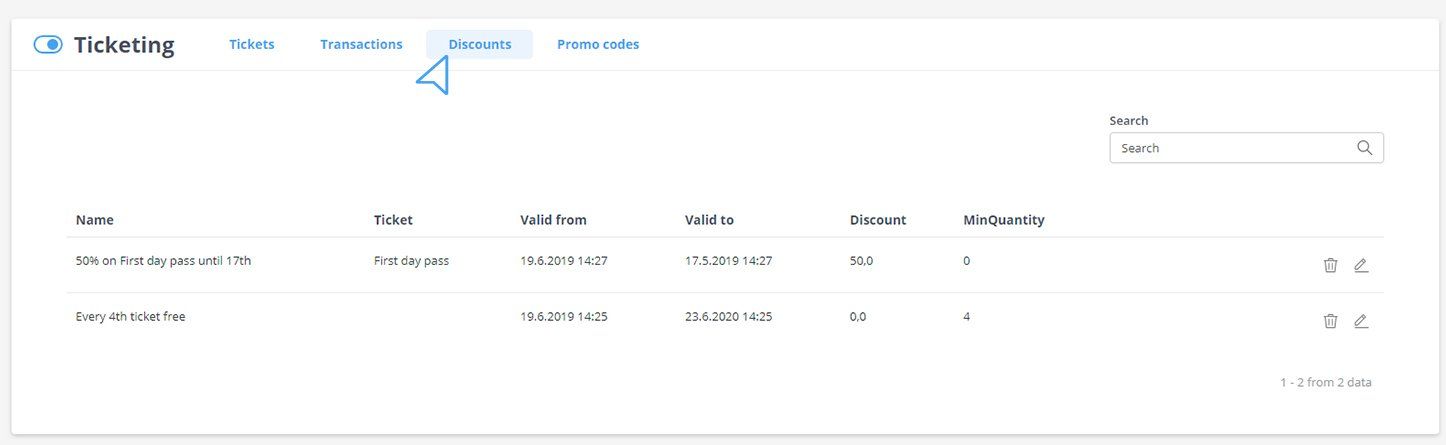1446x445 pixels.
Task: Select the Every 4th ticket free row name
Action: pos(130,317)
